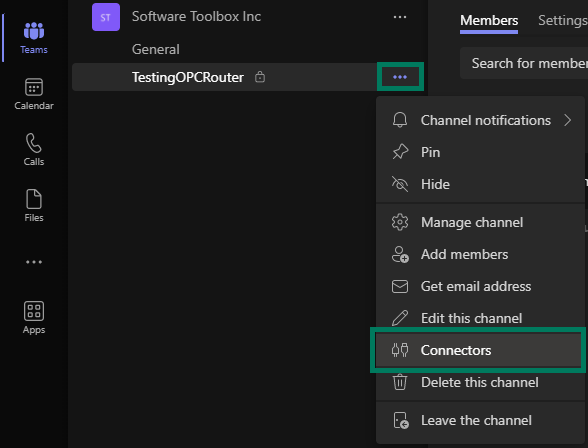The width and height of the screenshot is (588, 448).
Task: Select Edit this channel option
Action: tap(481, 318)
